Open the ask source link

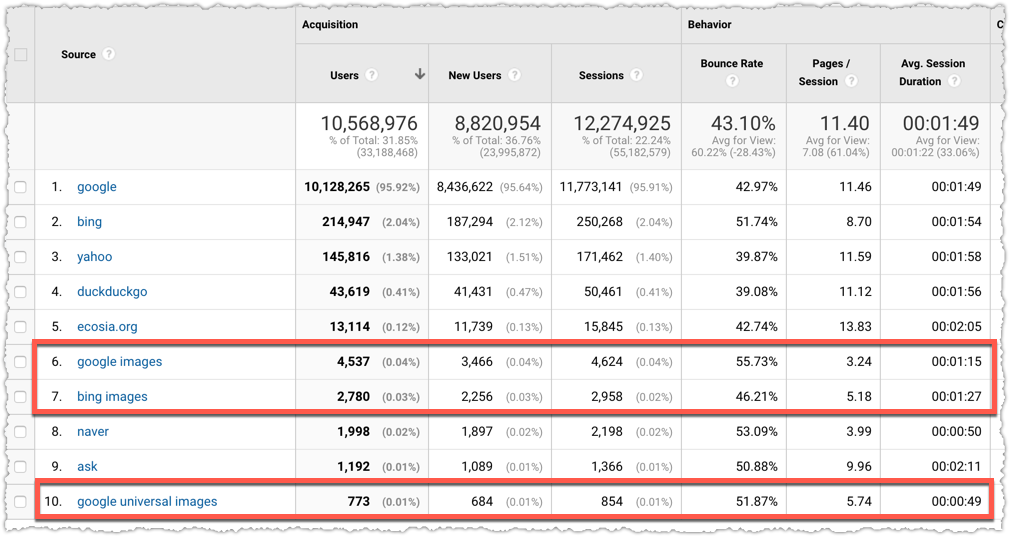pos(87,467)
